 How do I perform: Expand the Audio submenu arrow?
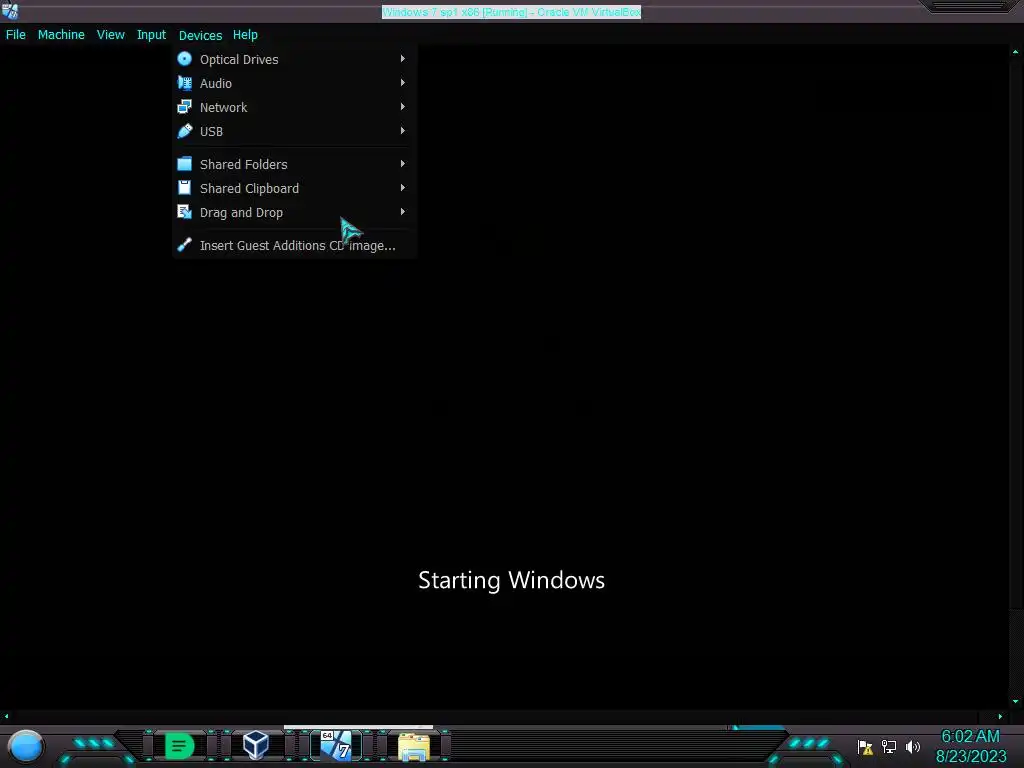click(x=402, y=83)
